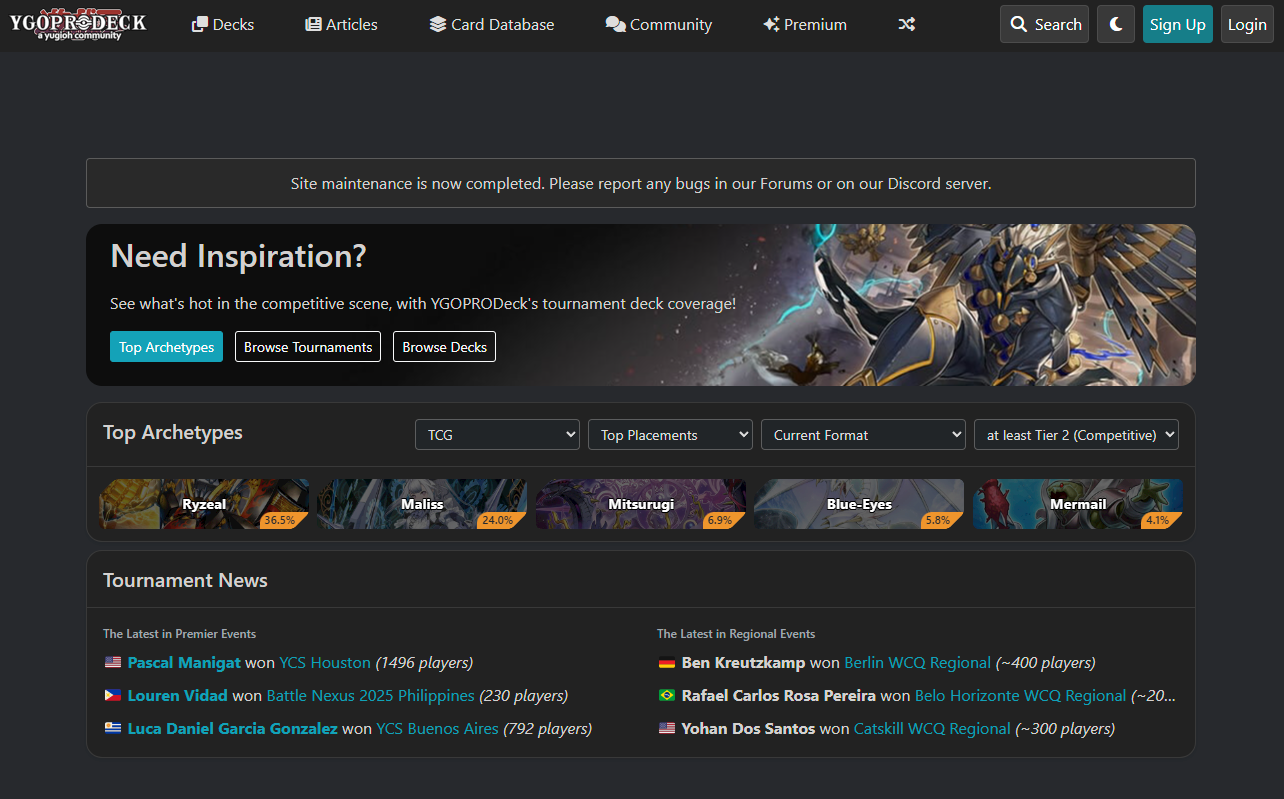1284x799 pixels.
Task: Click the Brazilian flag beside Rafael Carlos Rosa Pereira
Action: tap(667, 695)
